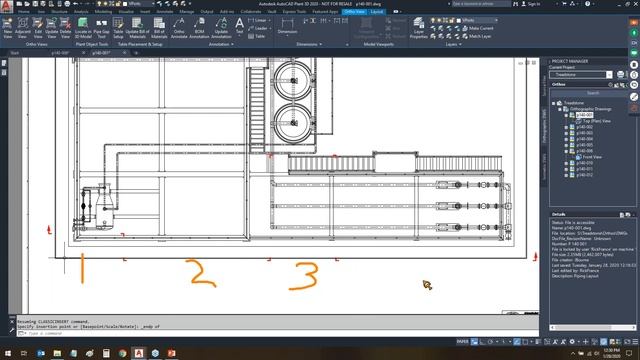
Task: Click the New View tool
Action: pos(7,28)
